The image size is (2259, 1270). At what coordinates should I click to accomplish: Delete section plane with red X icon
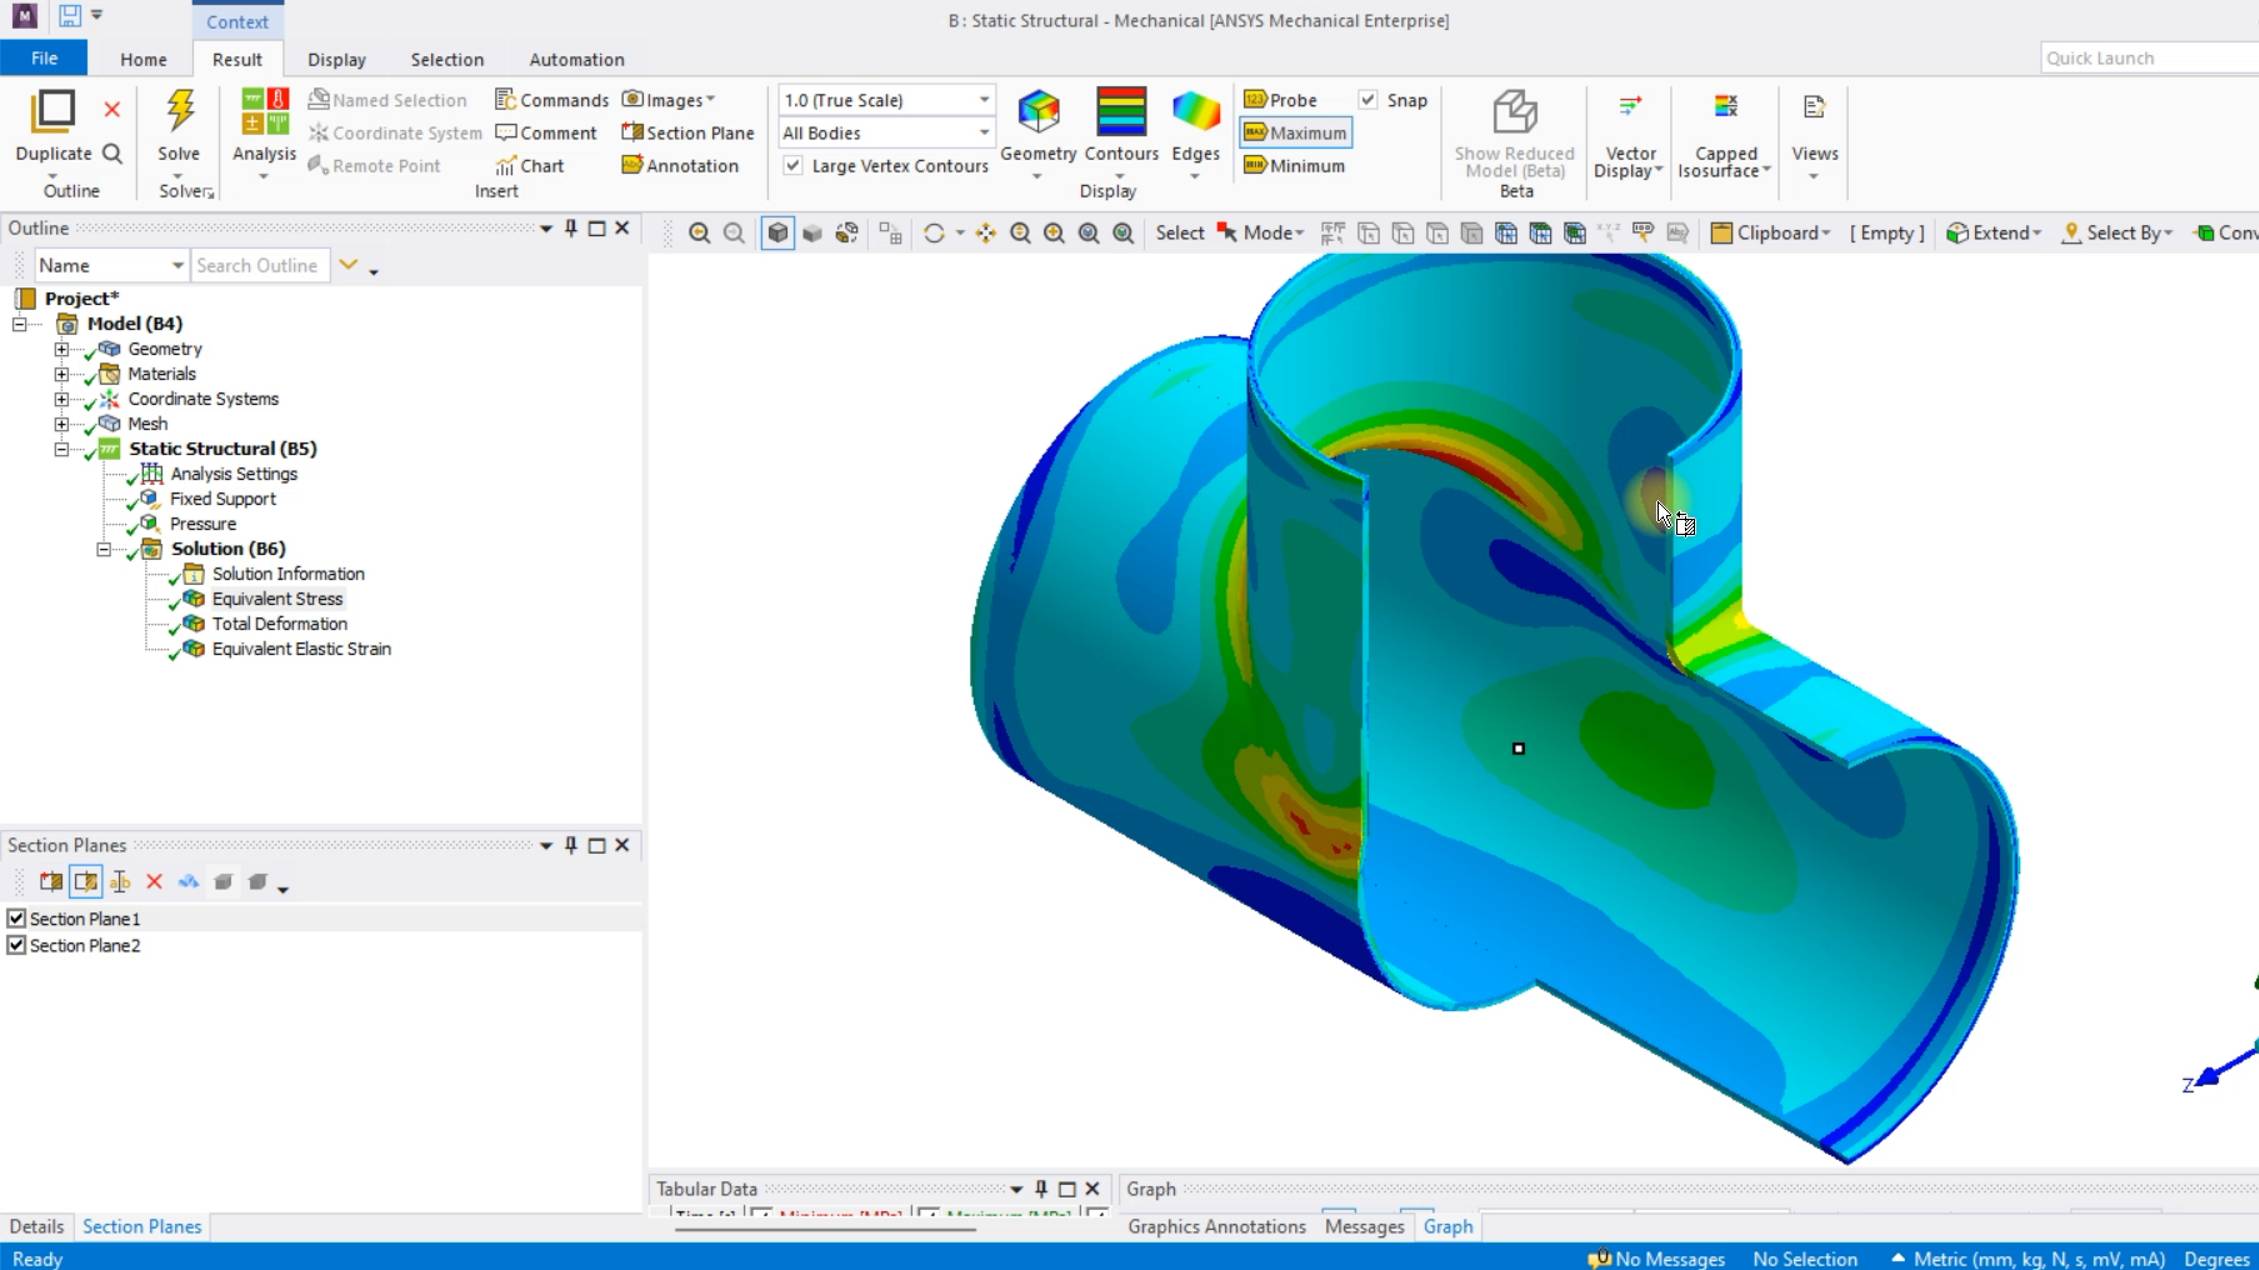point(154,881)
